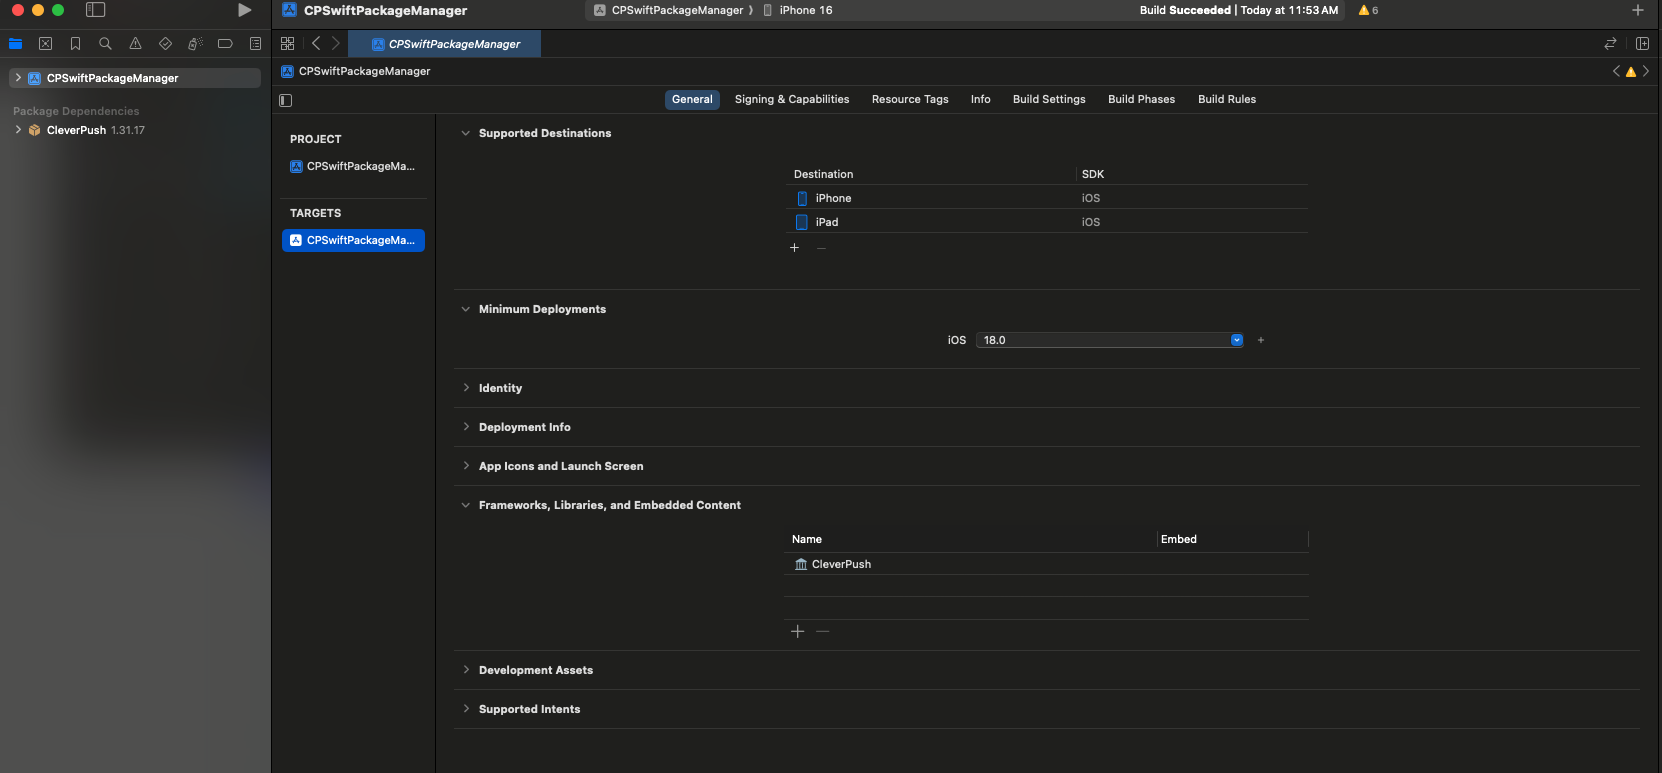Screen dimensions: 1662x773
Task: Open related items grid menu
Action: click(x=288, y=44)
